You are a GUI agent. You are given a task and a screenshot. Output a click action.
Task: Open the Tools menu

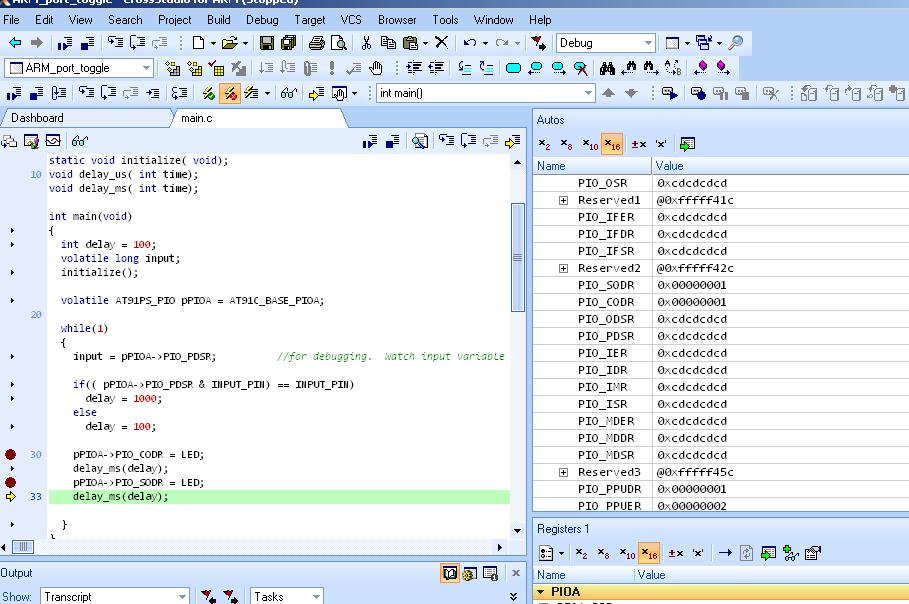pos(445,20)
